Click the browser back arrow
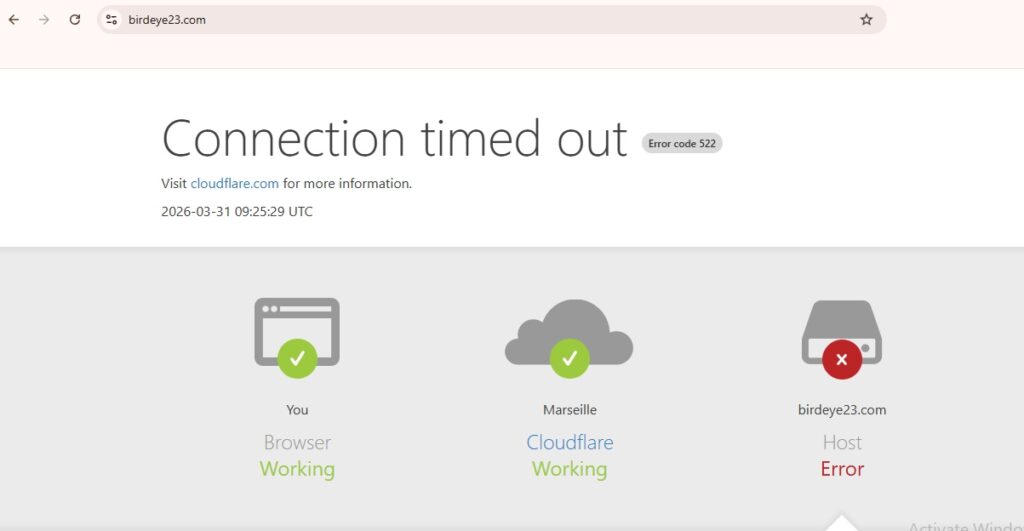 point(14,19)
